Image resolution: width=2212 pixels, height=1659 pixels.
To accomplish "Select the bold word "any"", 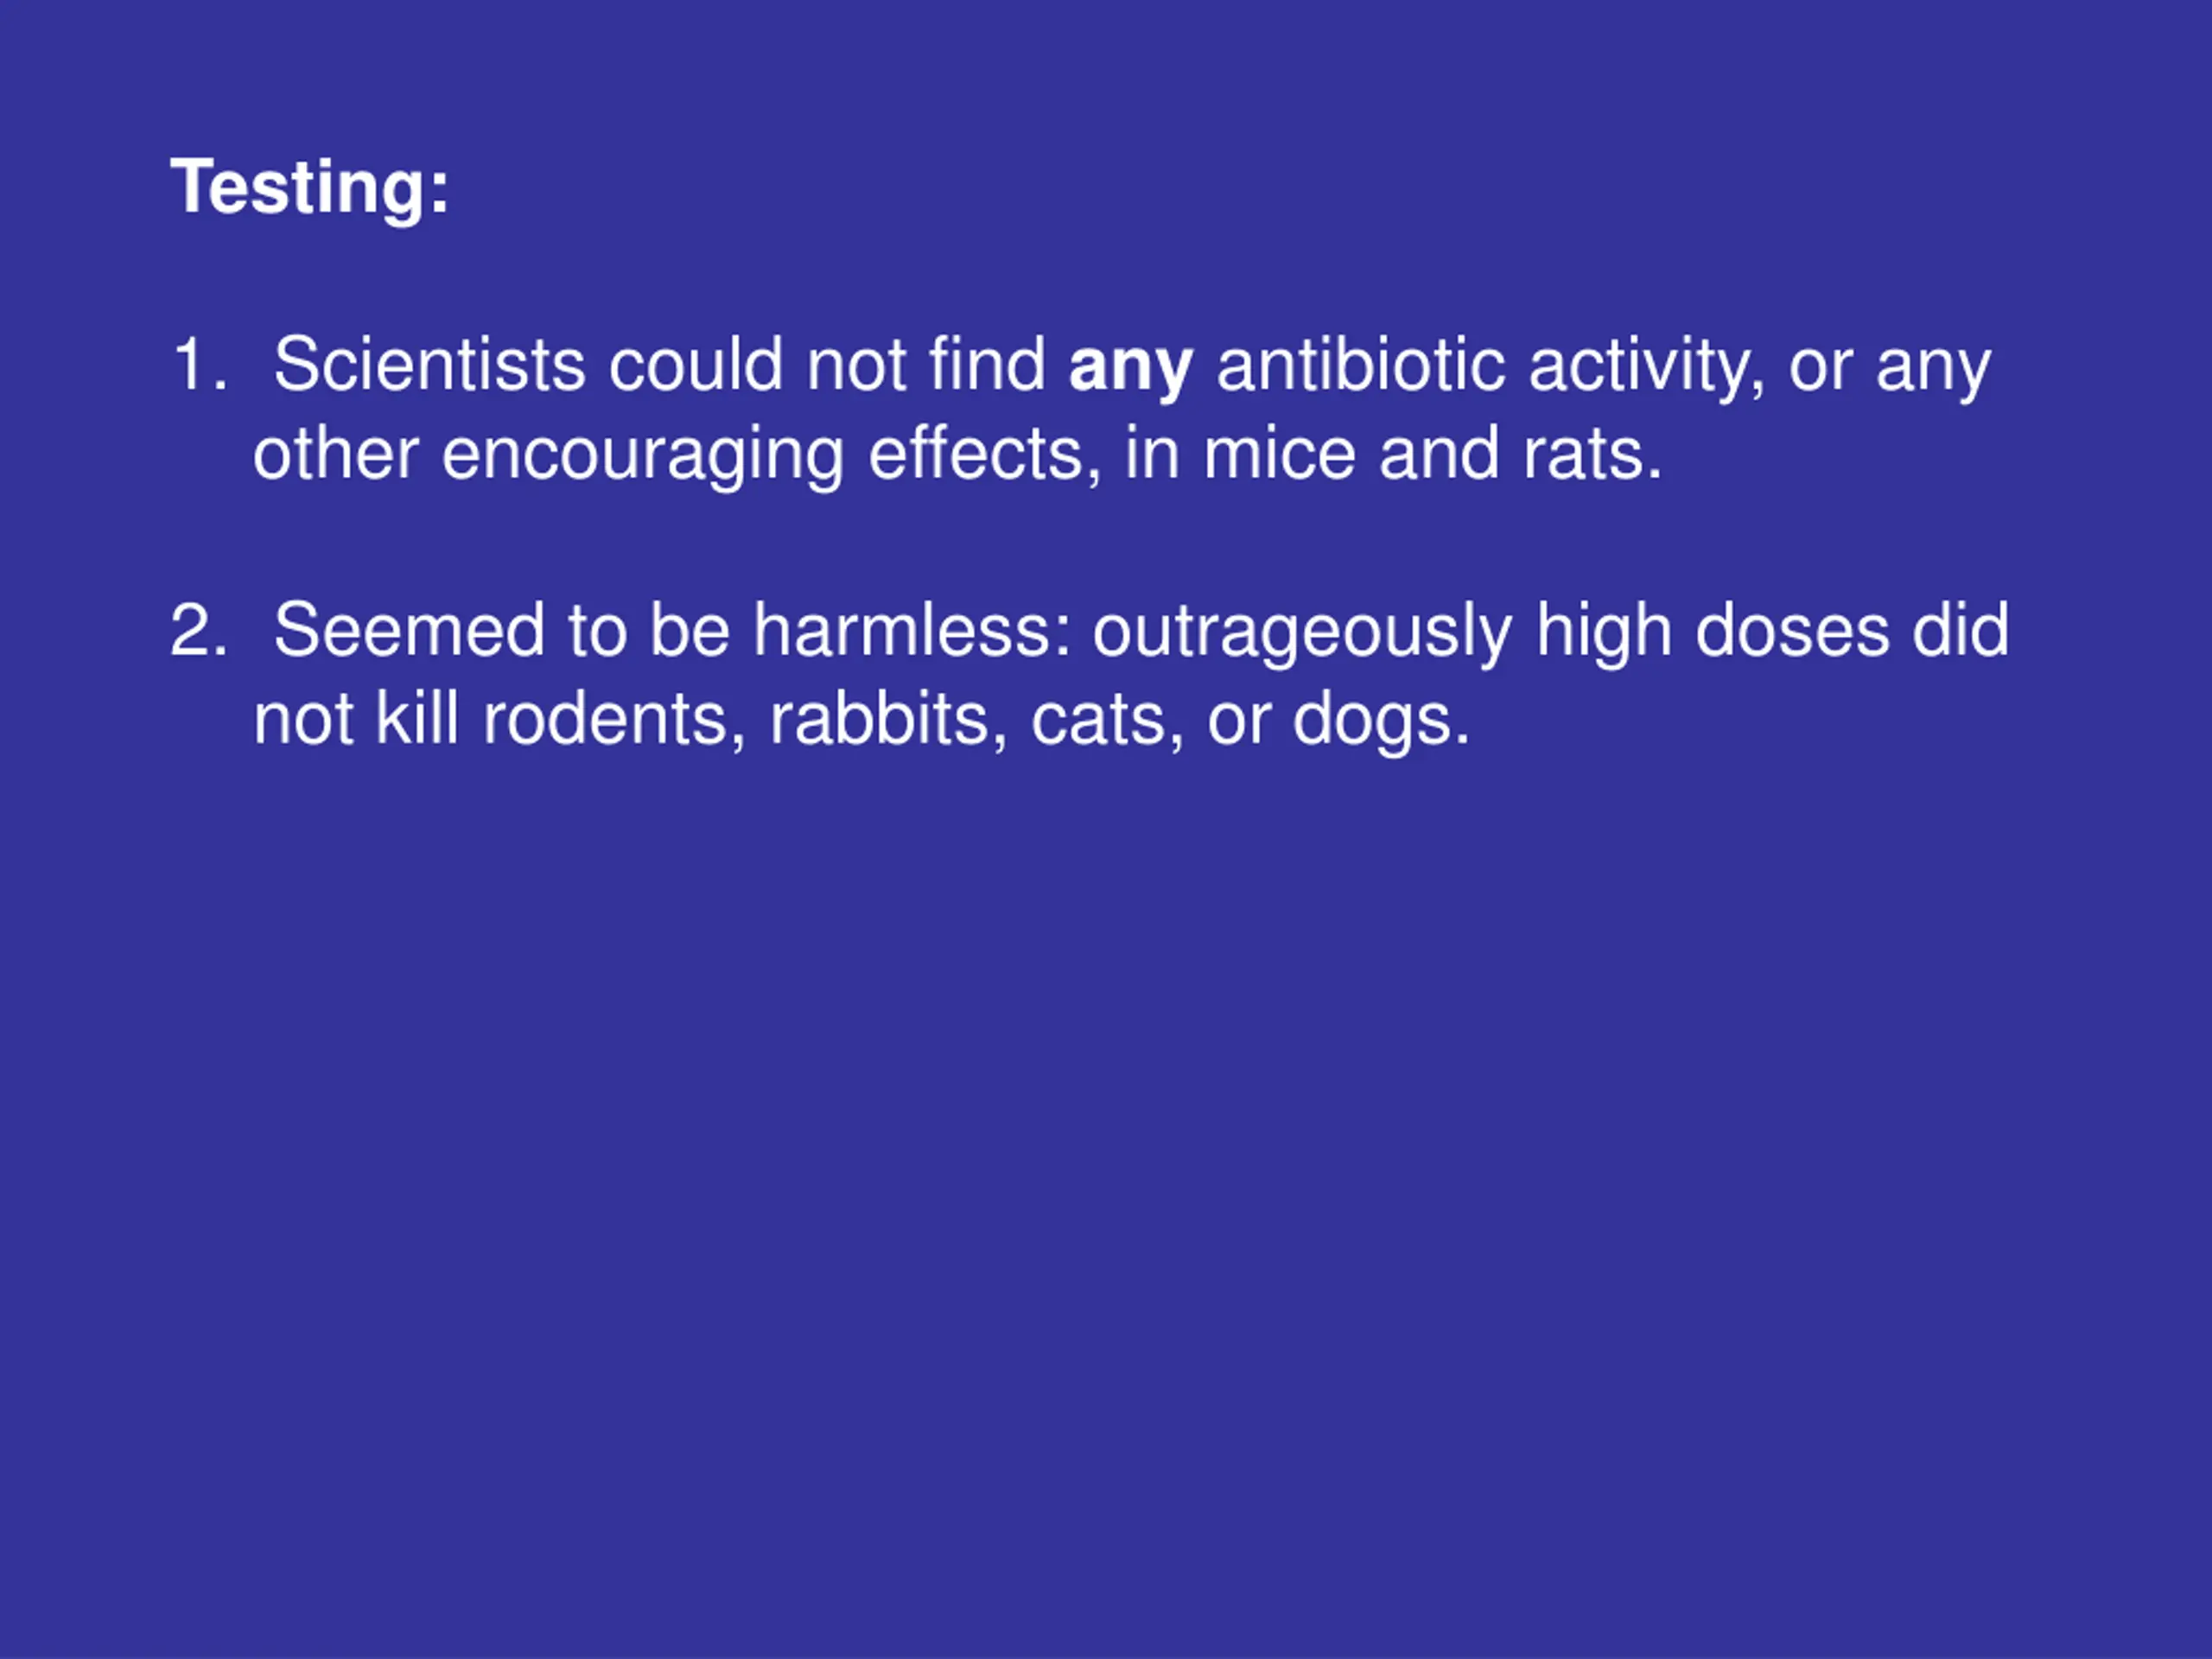I will pyautogui.click(x=1130, y=367).
